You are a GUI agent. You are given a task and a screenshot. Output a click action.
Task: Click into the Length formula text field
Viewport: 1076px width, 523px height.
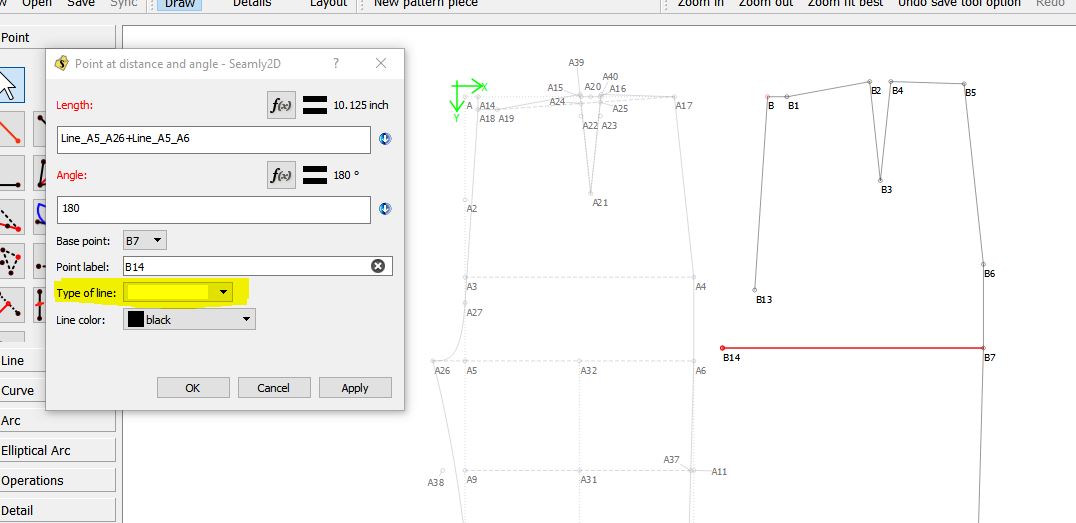(213, 139)
